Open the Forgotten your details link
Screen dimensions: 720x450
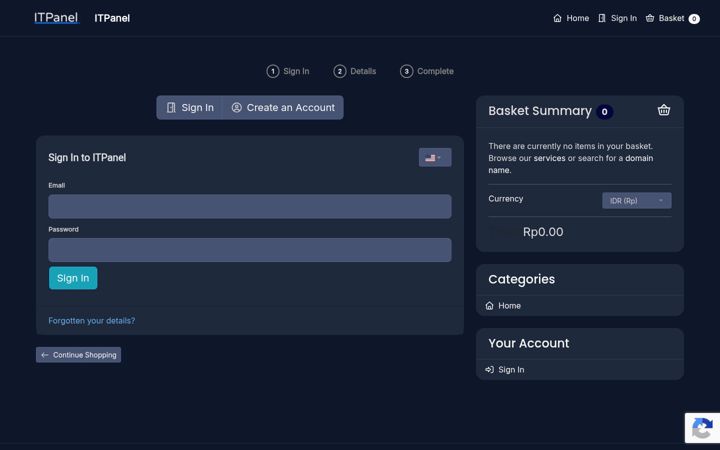(91, 321)
